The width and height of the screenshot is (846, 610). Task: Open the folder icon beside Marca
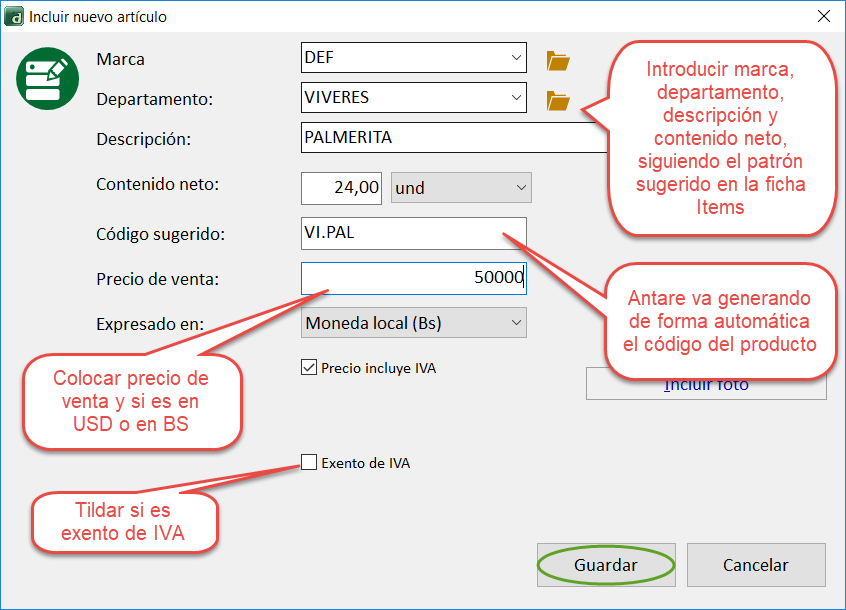click(x=558, y=61)
